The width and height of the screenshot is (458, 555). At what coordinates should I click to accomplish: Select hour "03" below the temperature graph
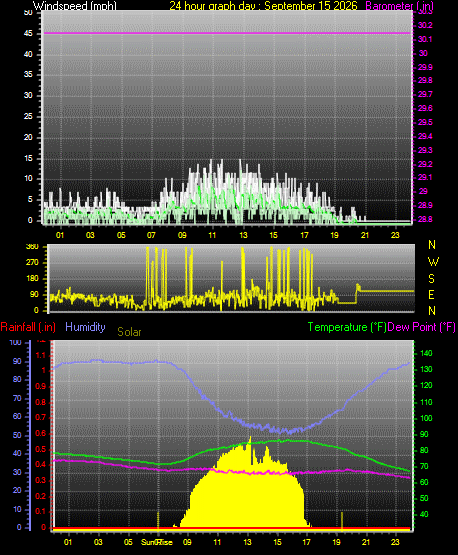coord(98,542)
